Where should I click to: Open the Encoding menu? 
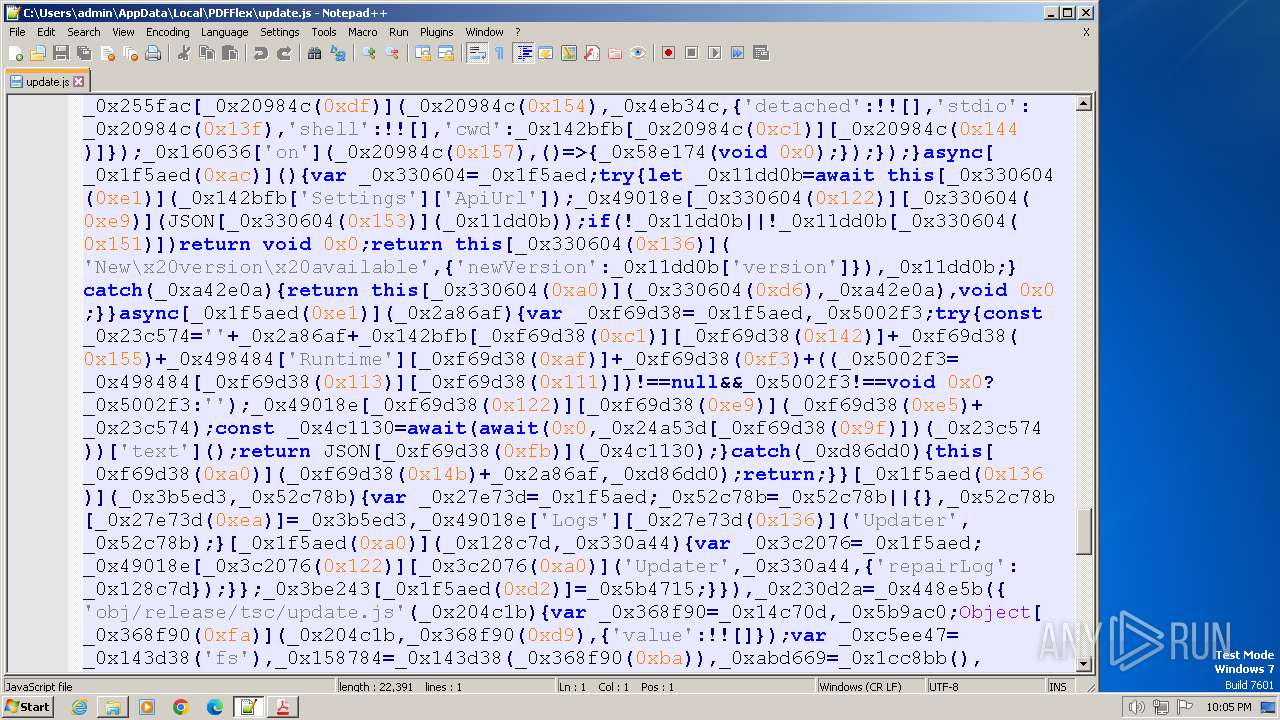tap(167, 32)
